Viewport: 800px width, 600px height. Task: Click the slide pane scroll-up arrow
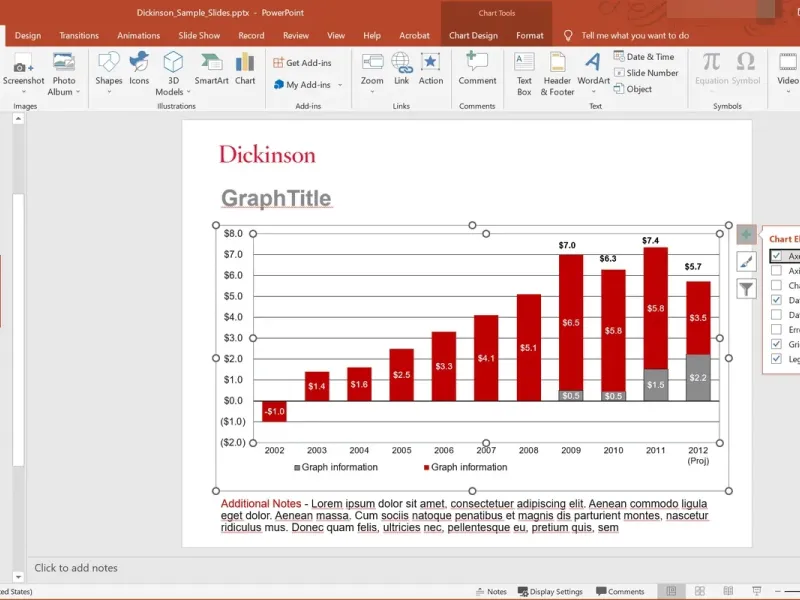click(18, 119)
